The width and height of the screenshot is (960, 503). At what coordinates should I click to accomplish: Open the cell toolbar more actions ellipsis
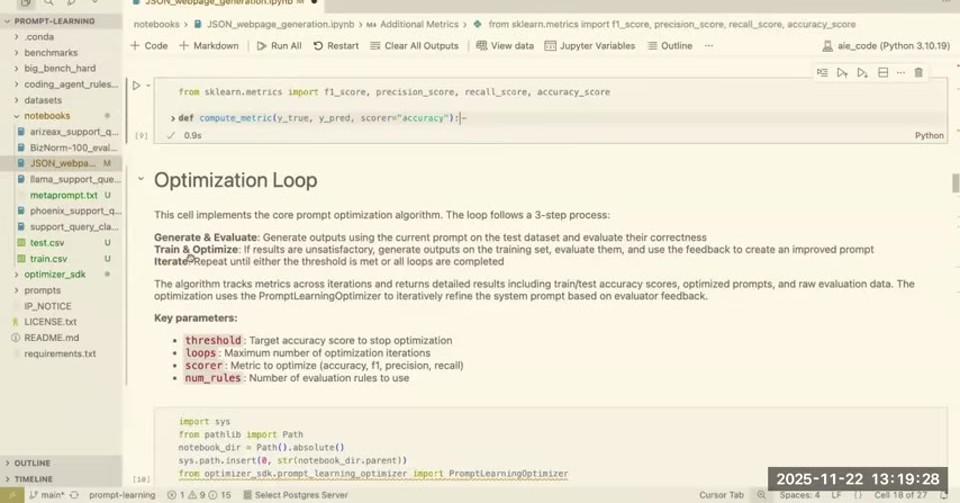(901, 73)
